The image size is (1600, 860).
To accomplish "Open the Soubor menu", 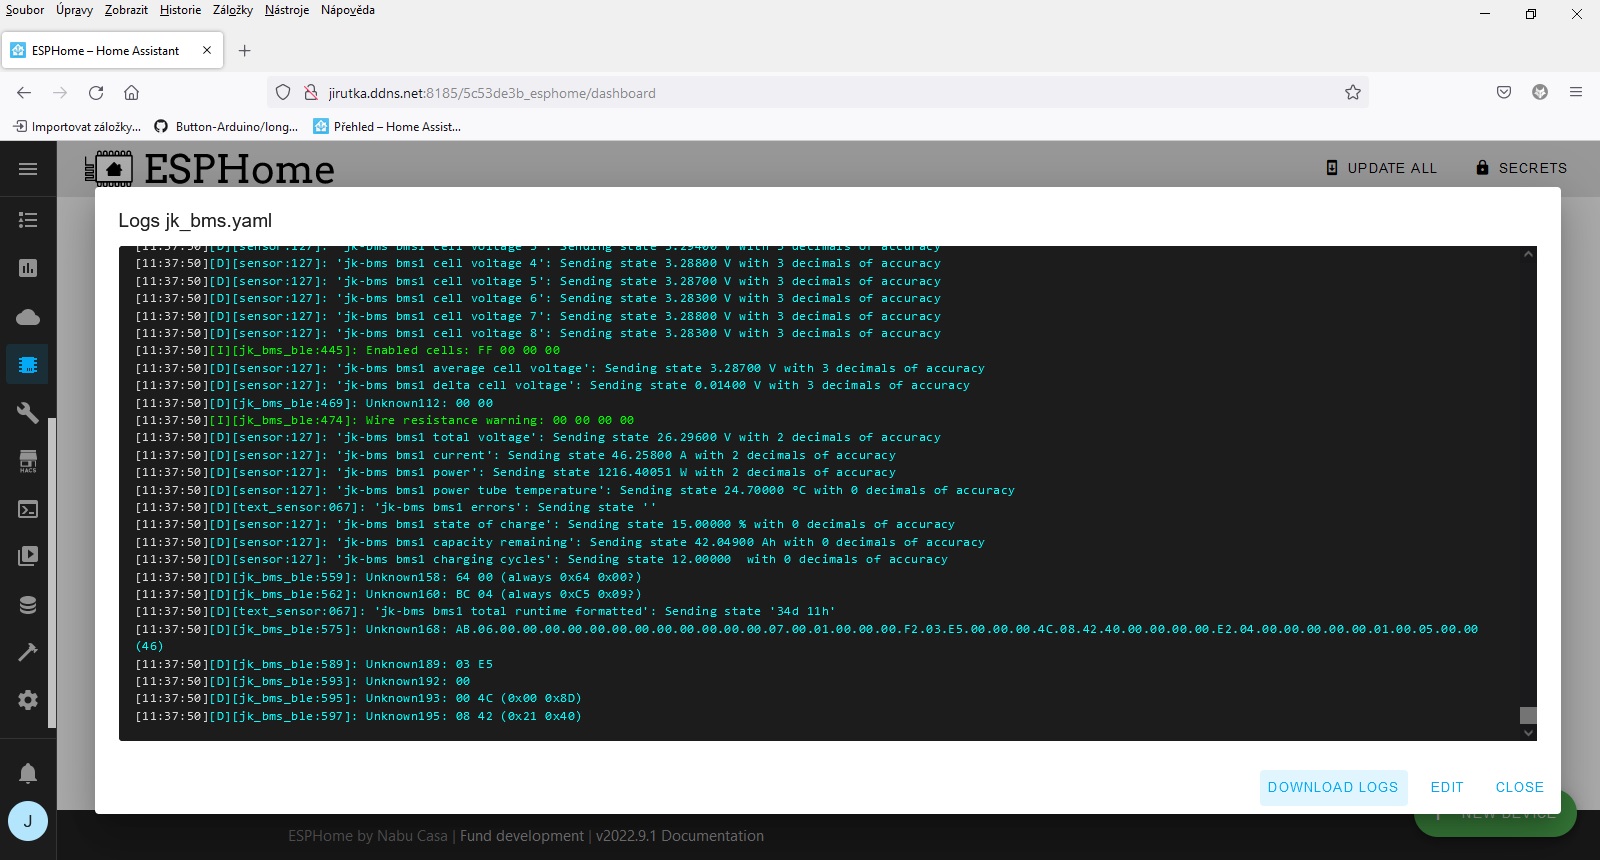I will point(25,10).
